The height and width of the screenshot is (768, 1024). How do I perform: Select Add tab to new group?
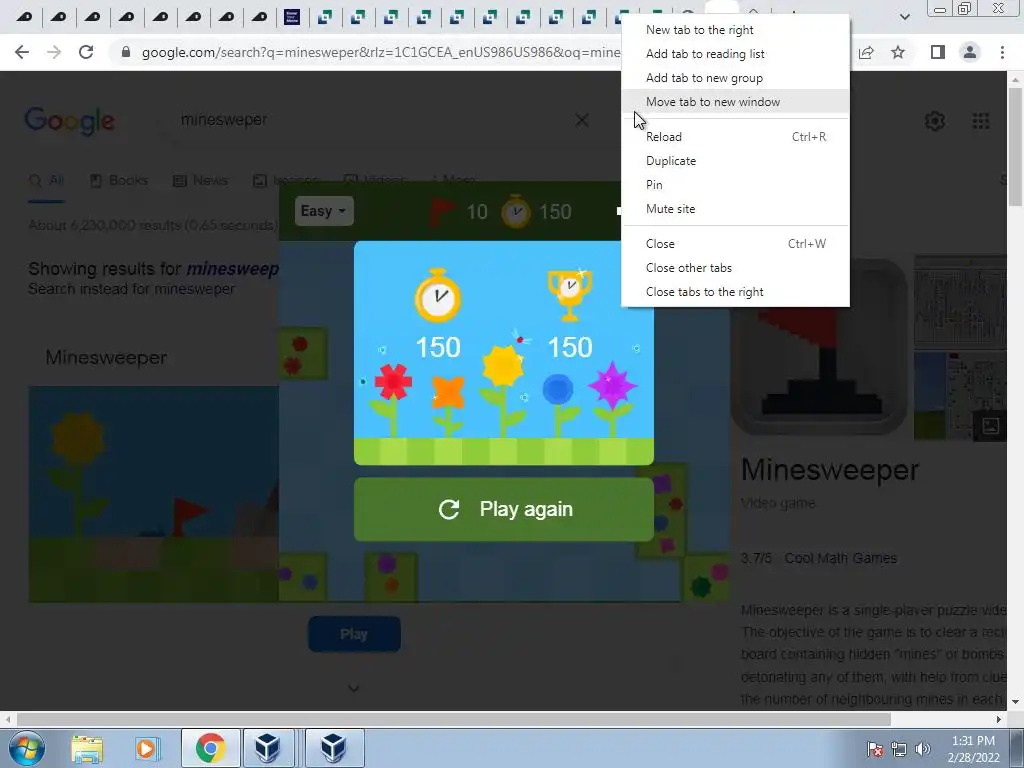point(735,78)
